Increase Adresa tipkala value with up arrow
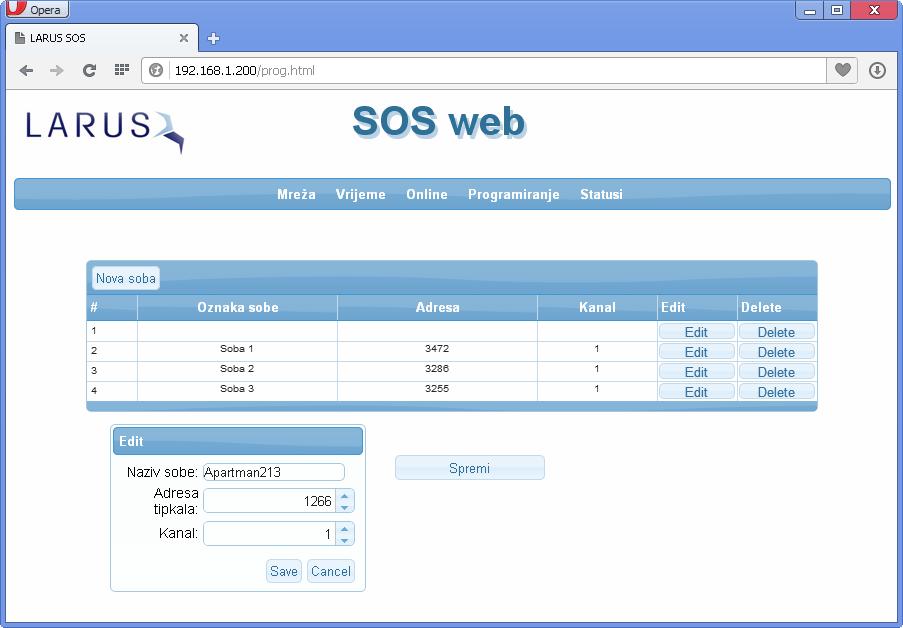 345,495
